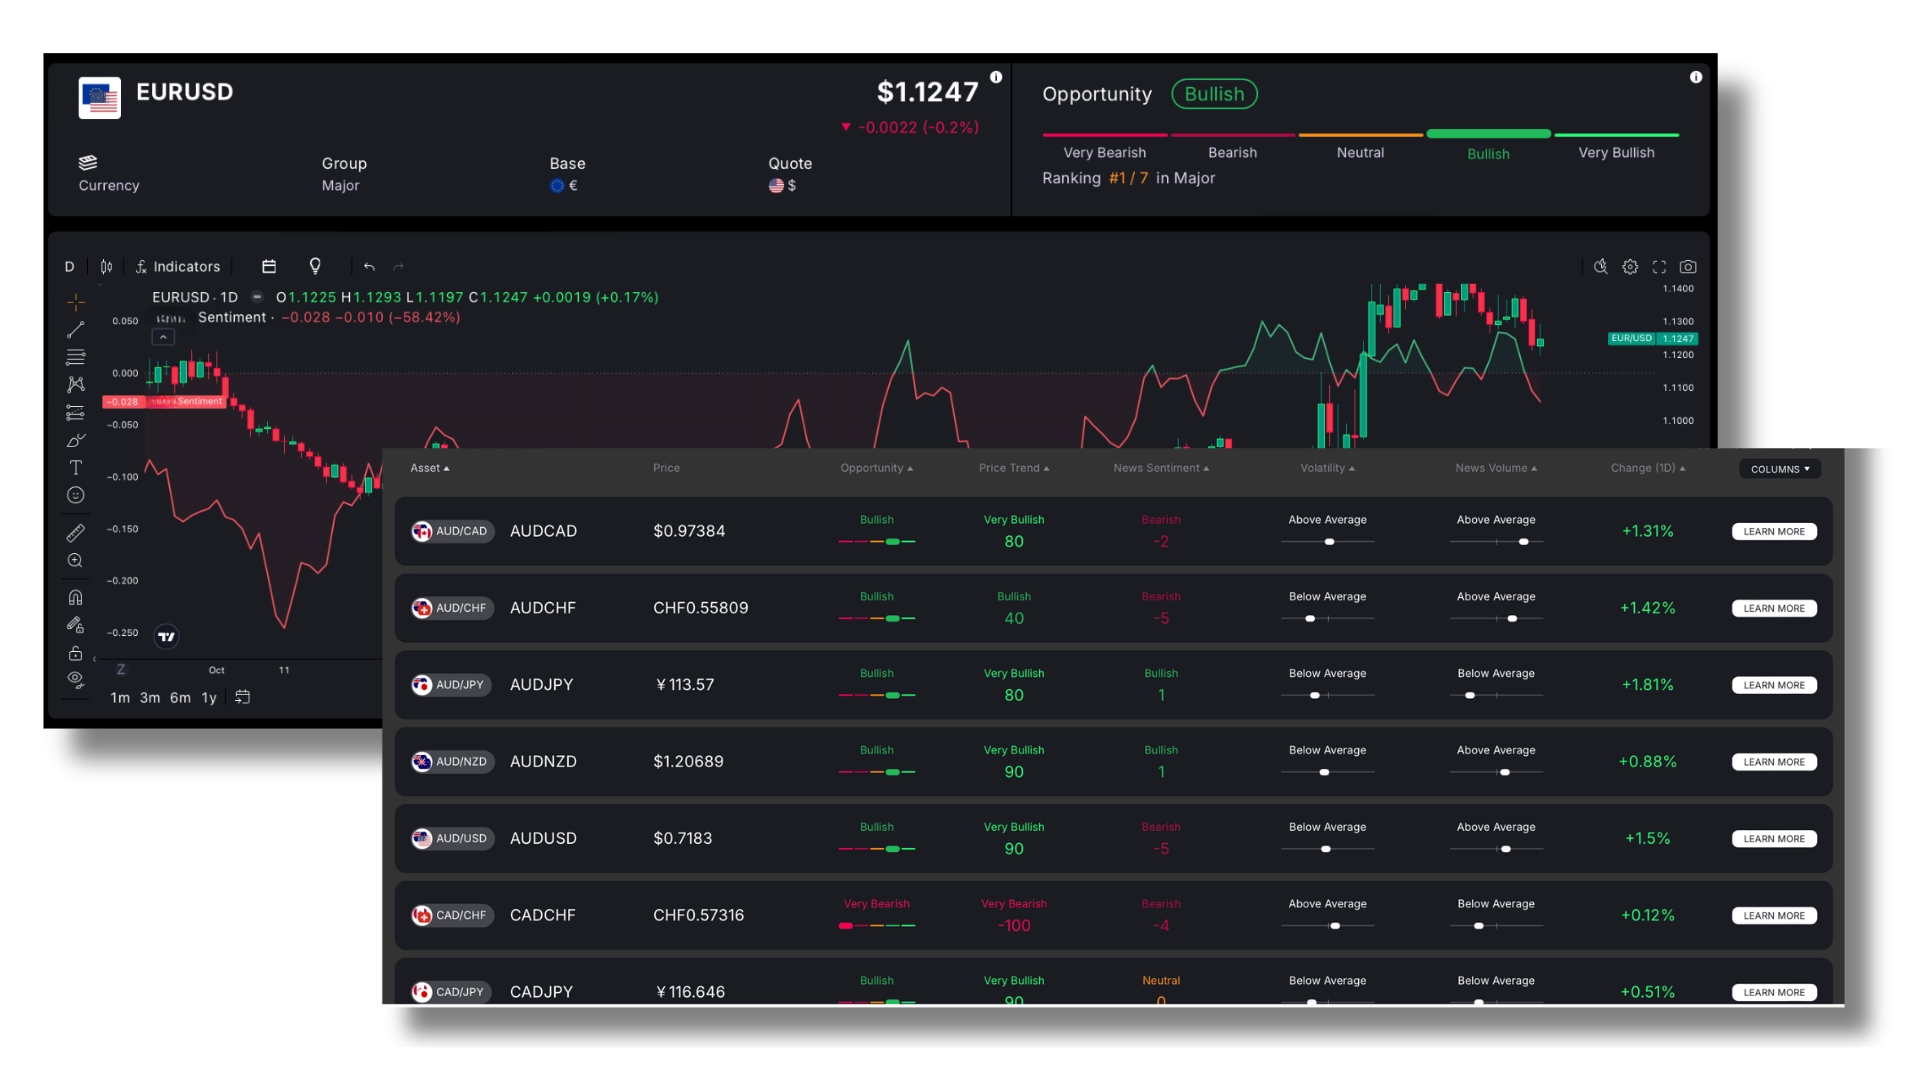Viewport: 1920px width, 1080px height.
Task: Enter fullscreen chart mode
Action: coord(1659,267)
